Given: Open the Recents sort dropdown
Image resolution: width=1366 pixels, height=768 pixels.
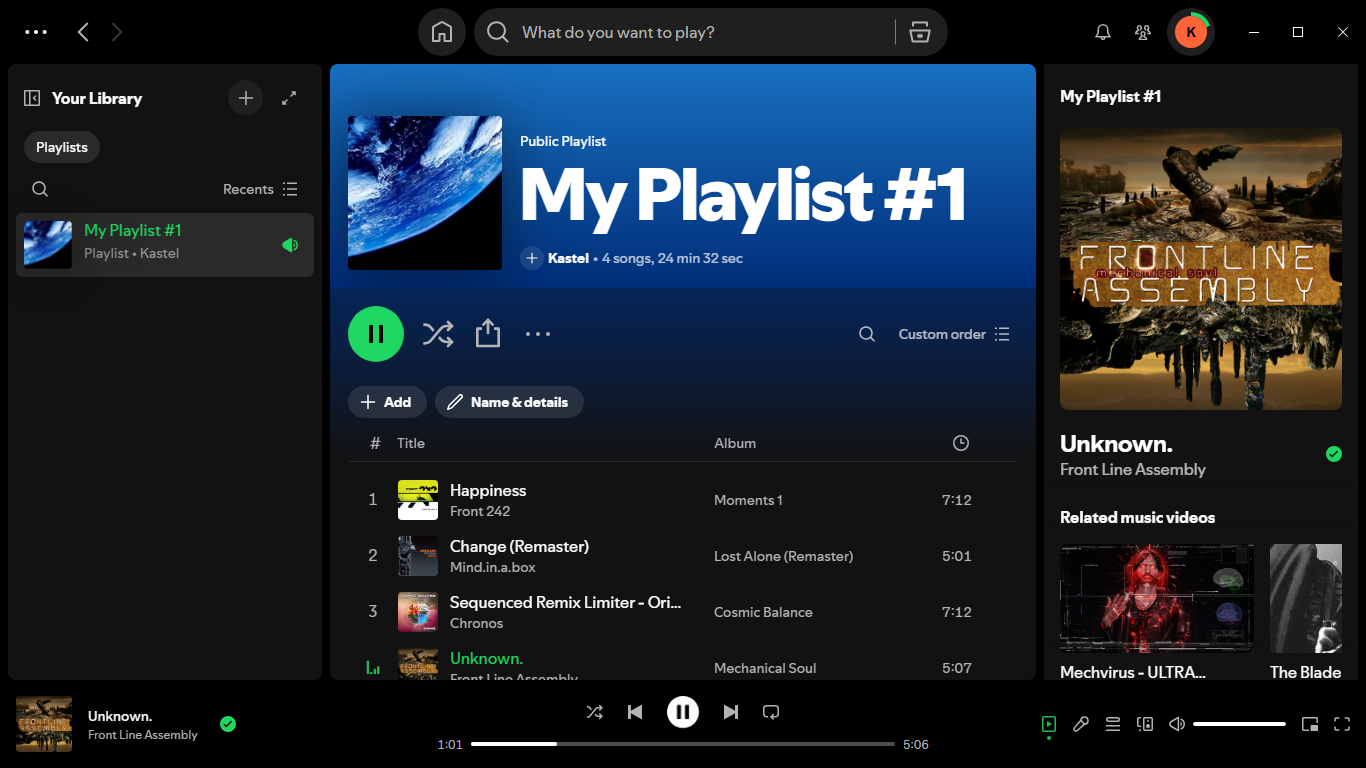Looking at the screenshot, I should pyautogui.click(x=260, y=189).
